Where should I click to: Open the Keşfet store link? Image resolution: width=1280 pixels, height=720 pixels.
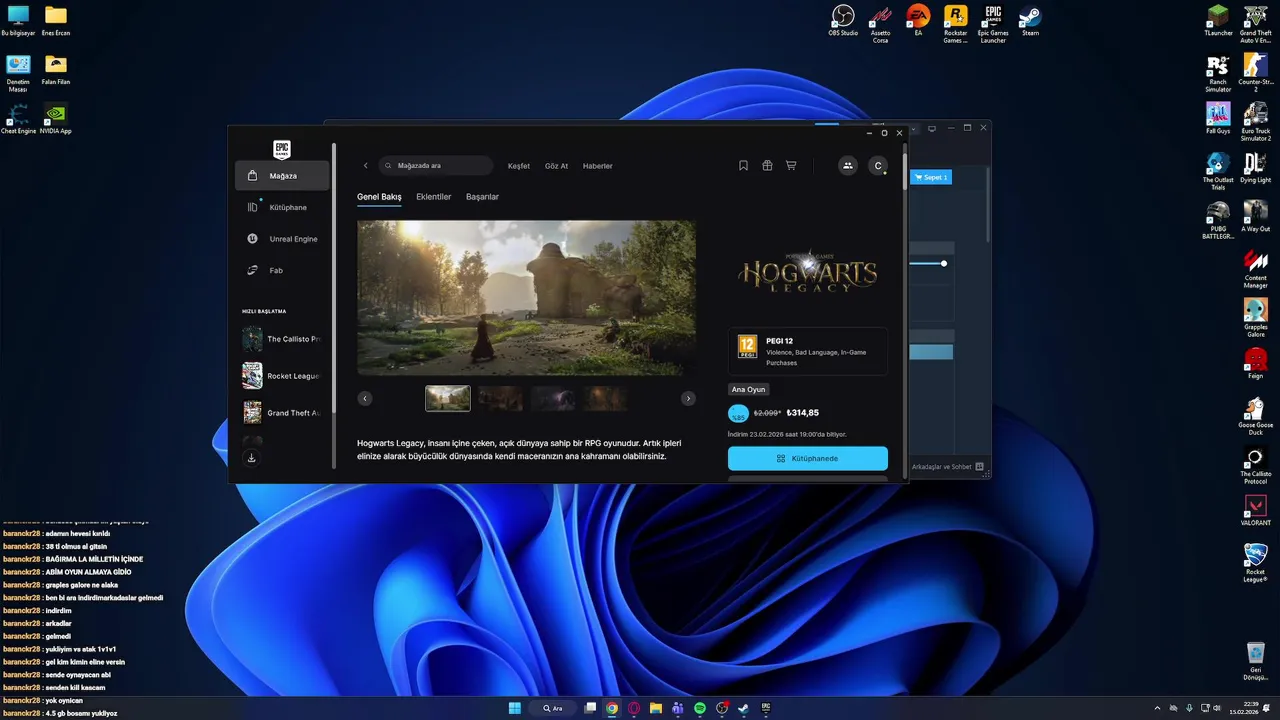click(x=519, y=166)
